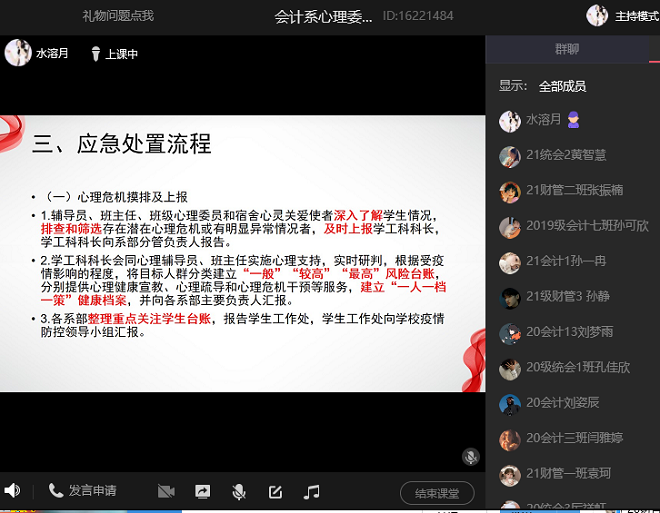This screenshot has height=513, width=660.
Task: Open the whiteboard edit icon
Action: [x=275, y=491]
